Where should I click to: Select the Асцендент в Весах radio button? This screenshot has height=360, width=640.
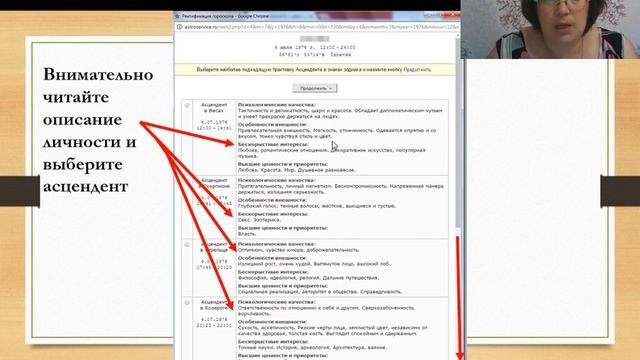point(187,105)
